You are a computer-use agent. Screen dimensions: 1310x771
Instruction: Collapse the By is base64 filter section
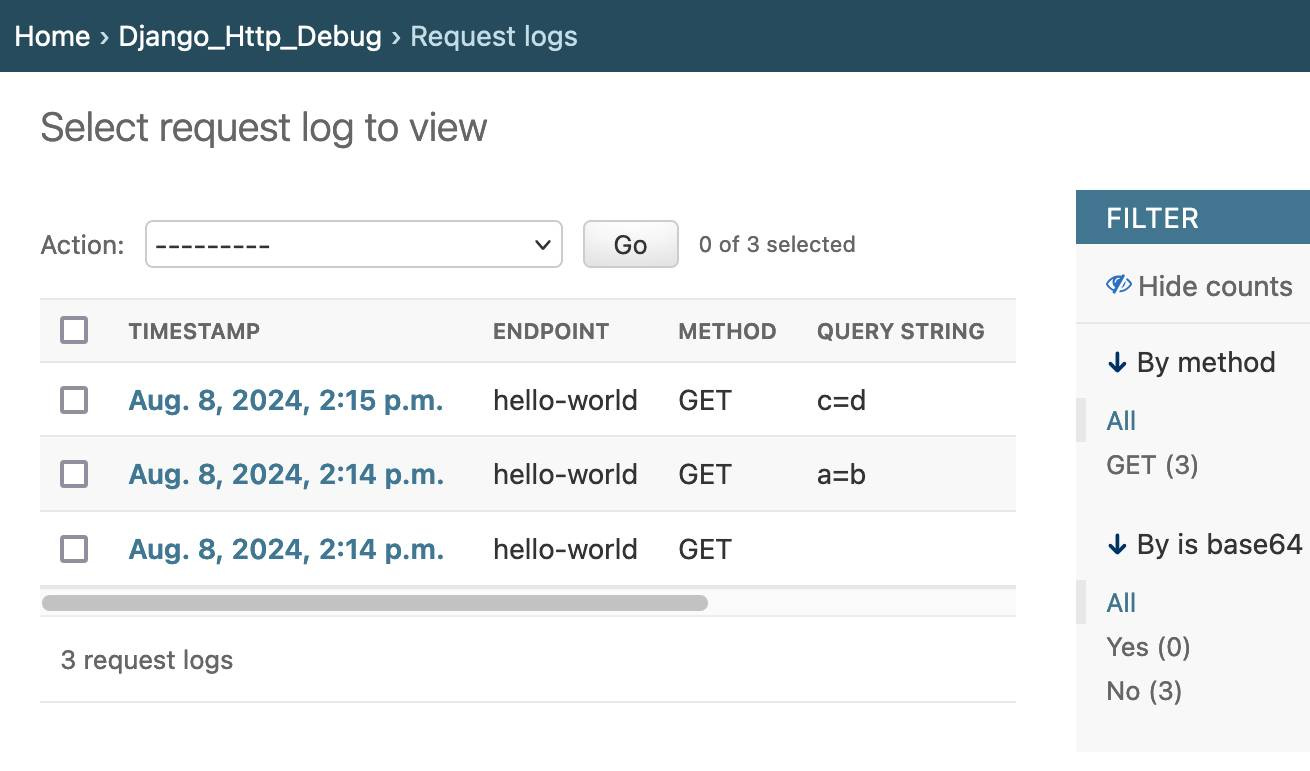1204,544
